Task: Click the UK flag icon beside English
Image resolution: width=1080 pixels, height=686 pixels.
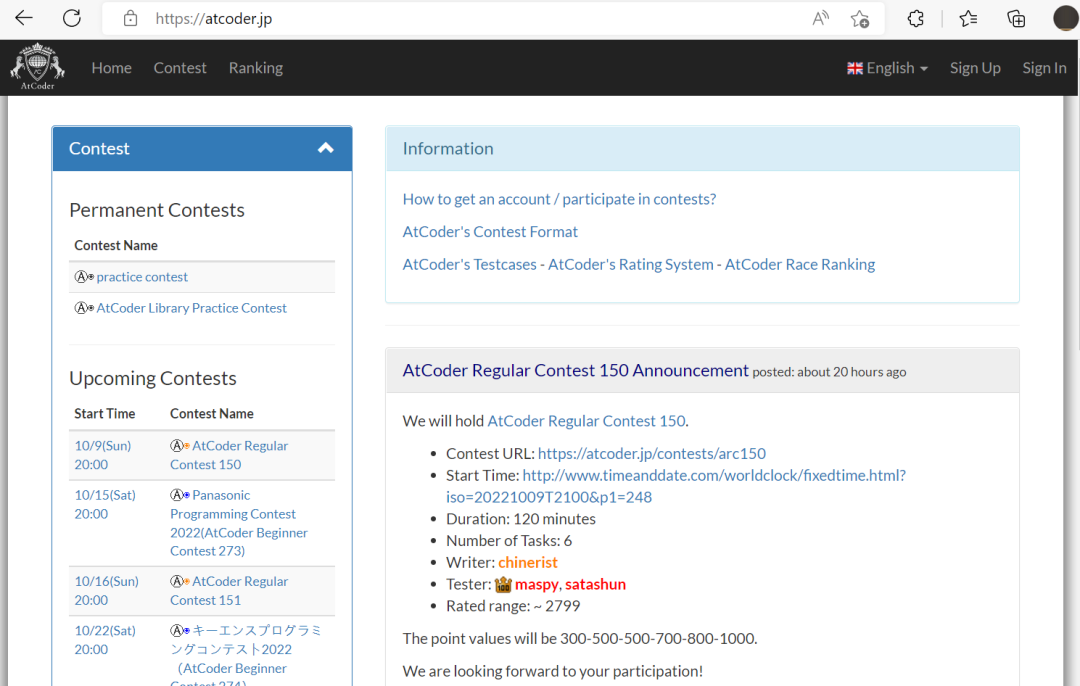Action: pyautogui.click(x=855, y=68)
